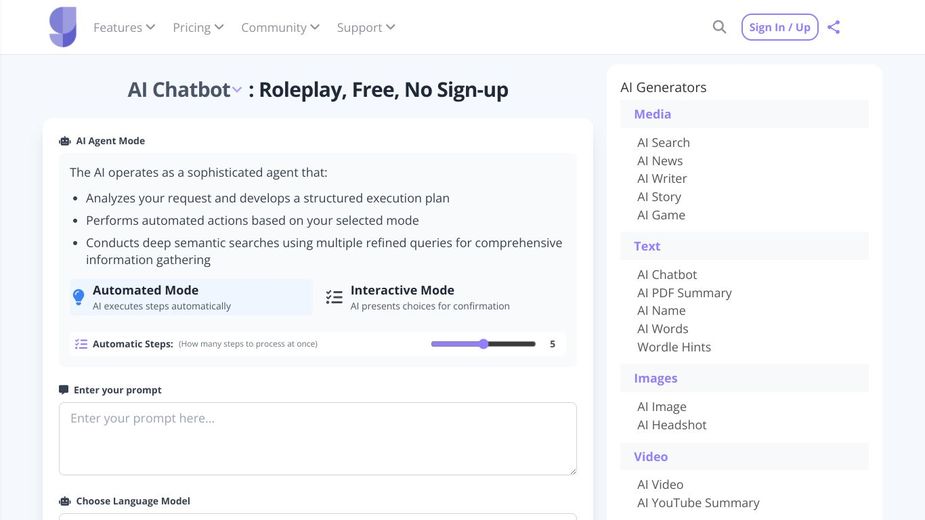Expand the Features menu
The image size is (925, 520).
click(x=124, y=28)
